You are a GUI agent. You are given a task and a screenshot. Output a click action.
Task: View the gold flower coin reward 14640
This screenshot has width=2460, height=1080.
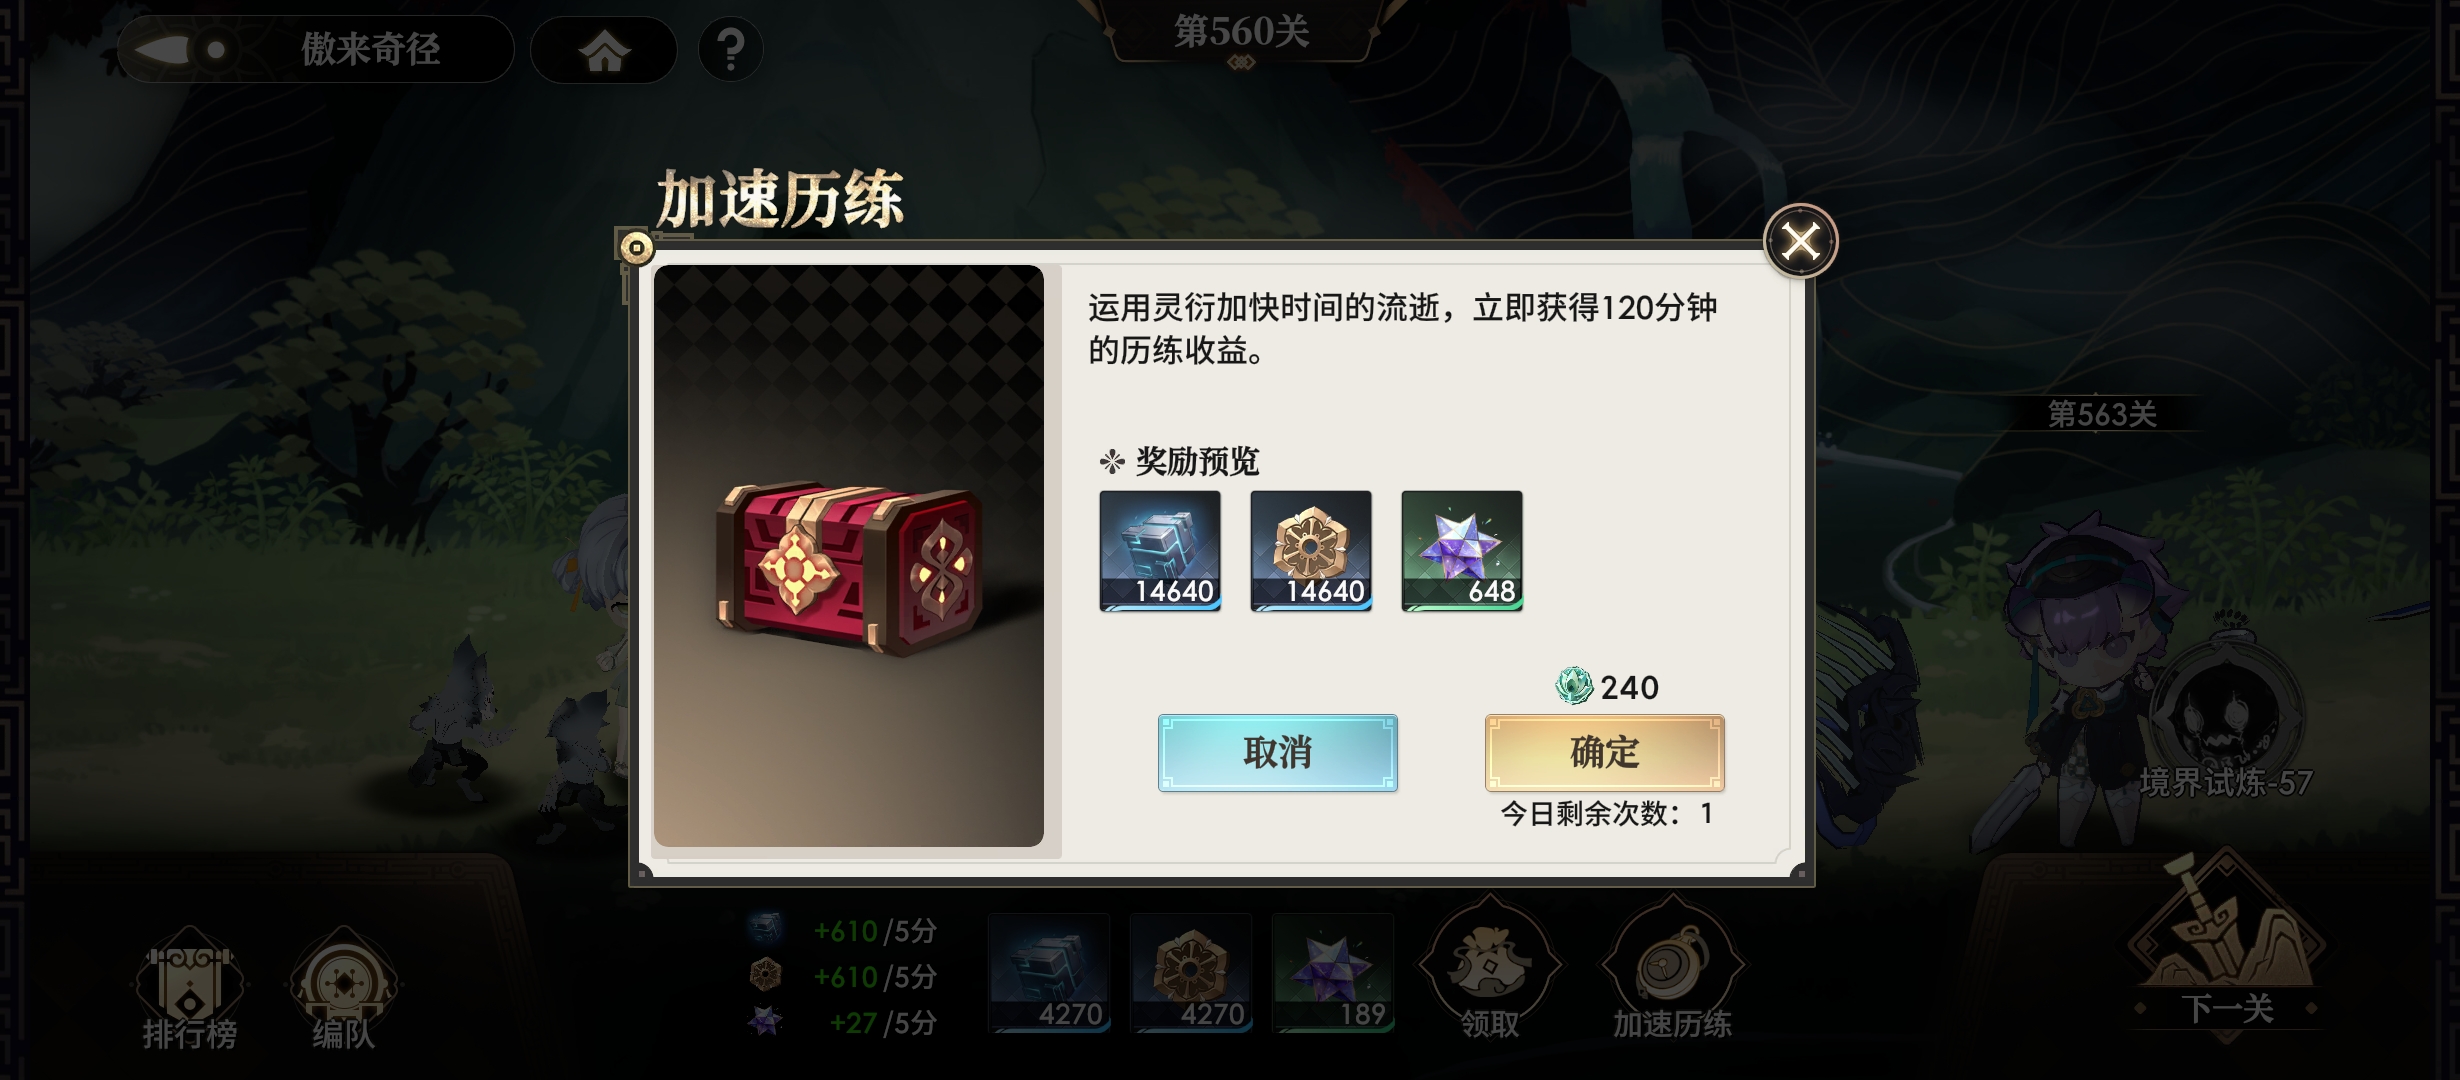(1311, 551)
